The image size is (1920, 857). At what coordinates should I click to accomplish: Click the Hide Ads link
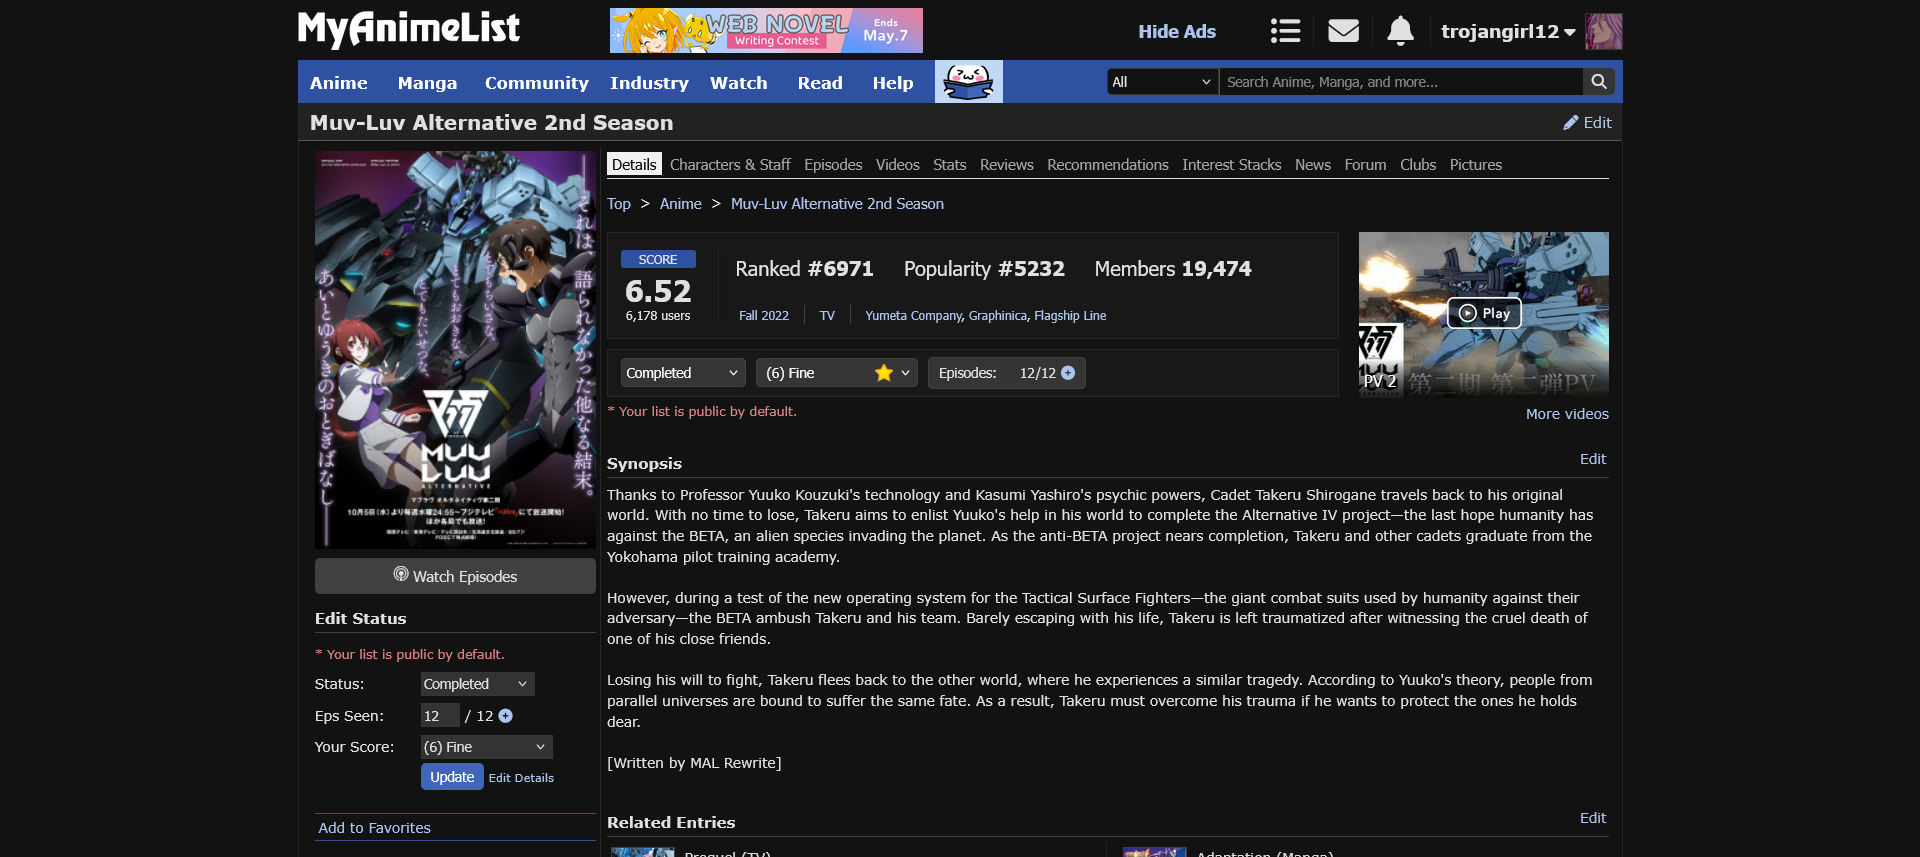[1176, 31]
